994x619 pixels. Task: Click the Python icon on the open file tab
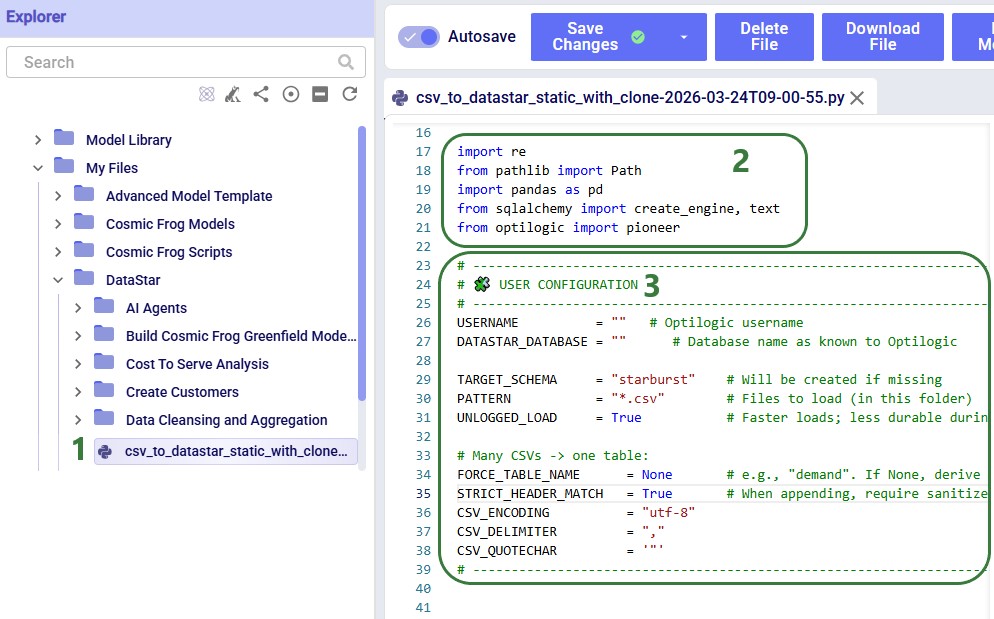[x=400, y=98]
